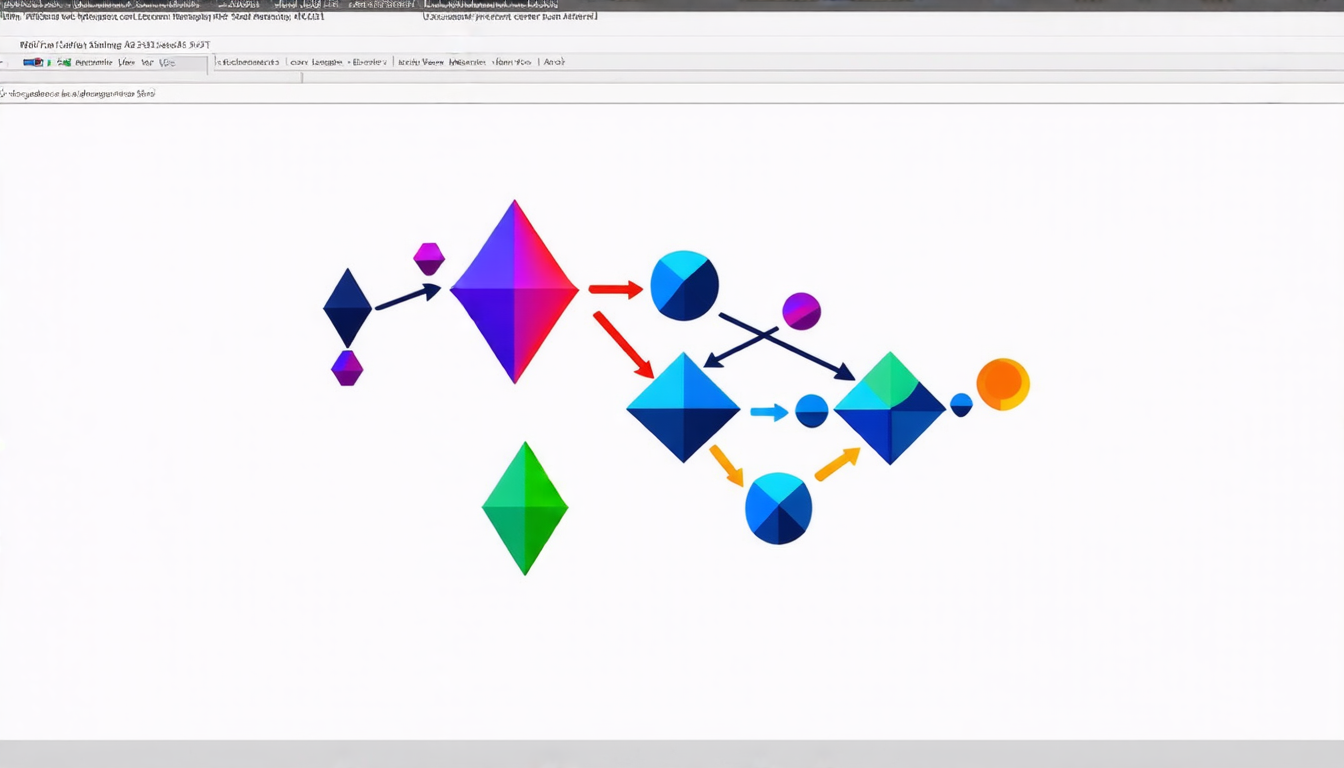Select the purple hexagon below the navy diamond
The width and height of the screenshot is (1344, 768).
(x=347, y=368)
